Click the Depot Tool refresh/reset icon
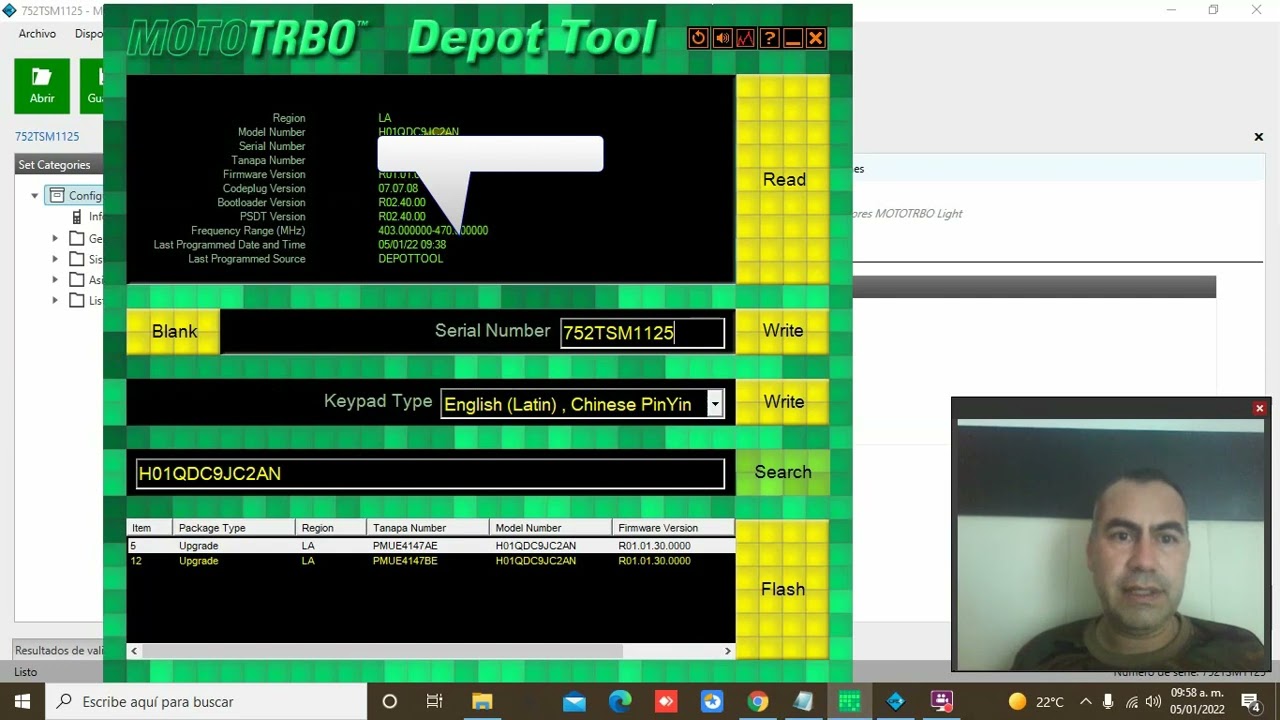The width and height of the screenshot is (1280, 720). pos(698,38)
